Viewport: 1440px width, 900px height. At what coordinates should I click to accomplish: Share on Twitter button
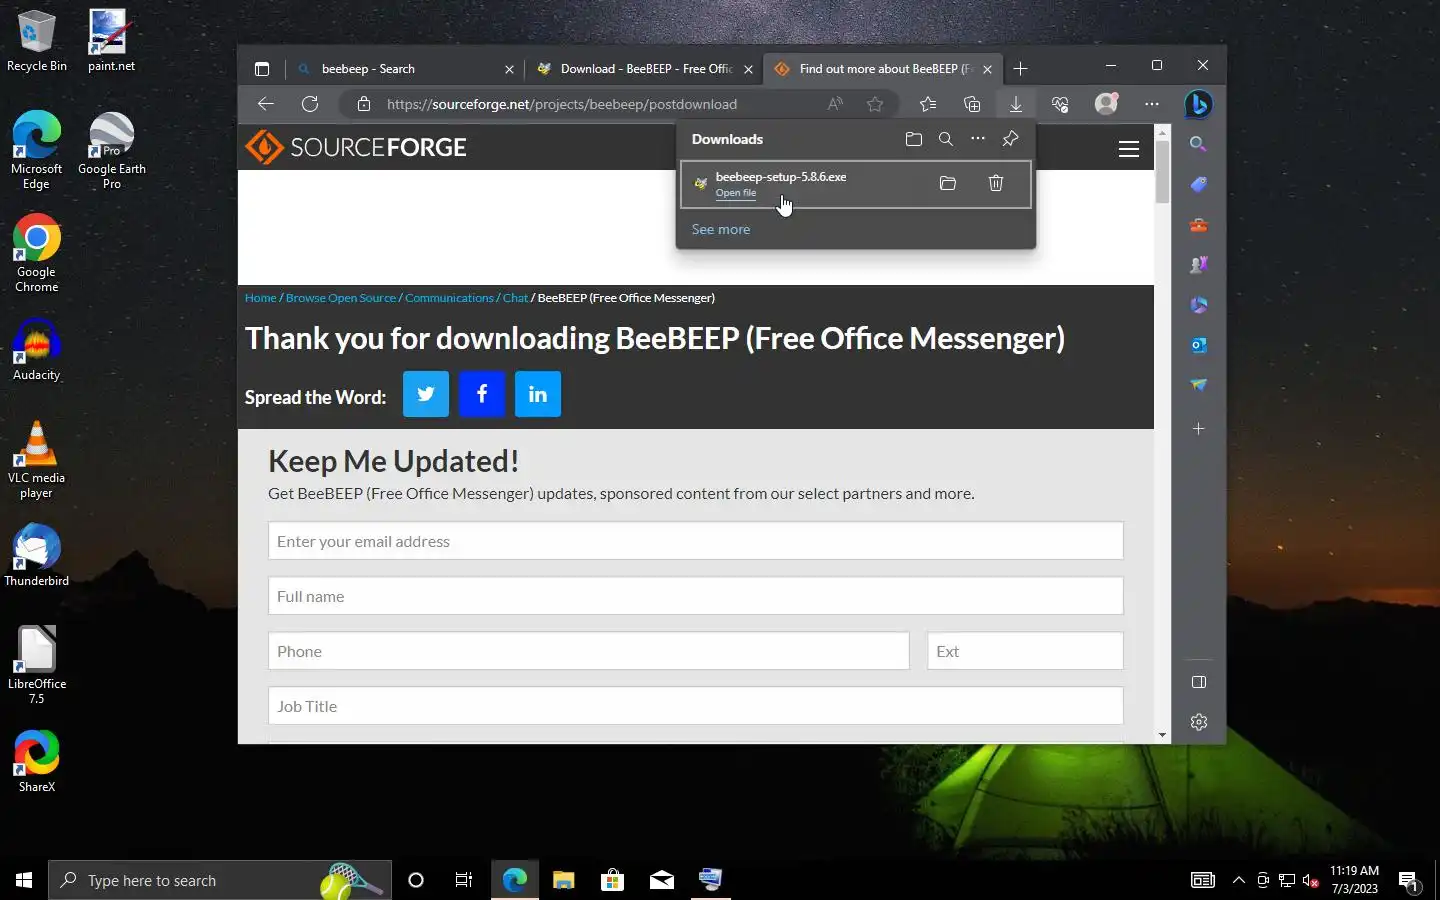(x=426, y=394)
